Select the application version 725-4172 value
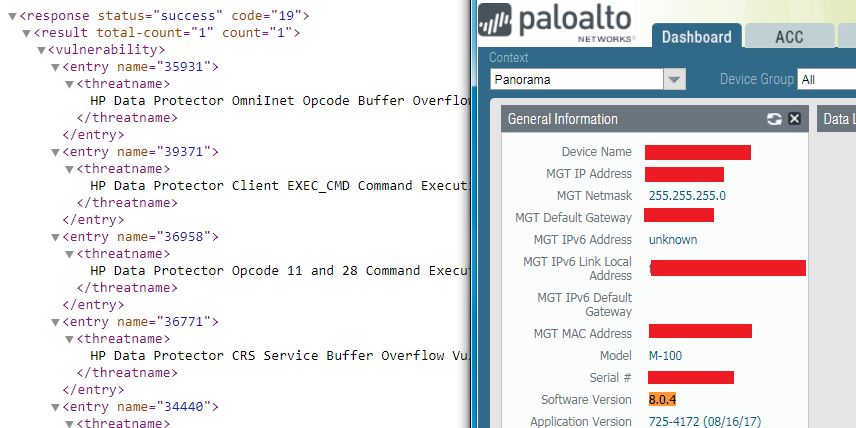The image size is (856, 428). click(704, 421)
